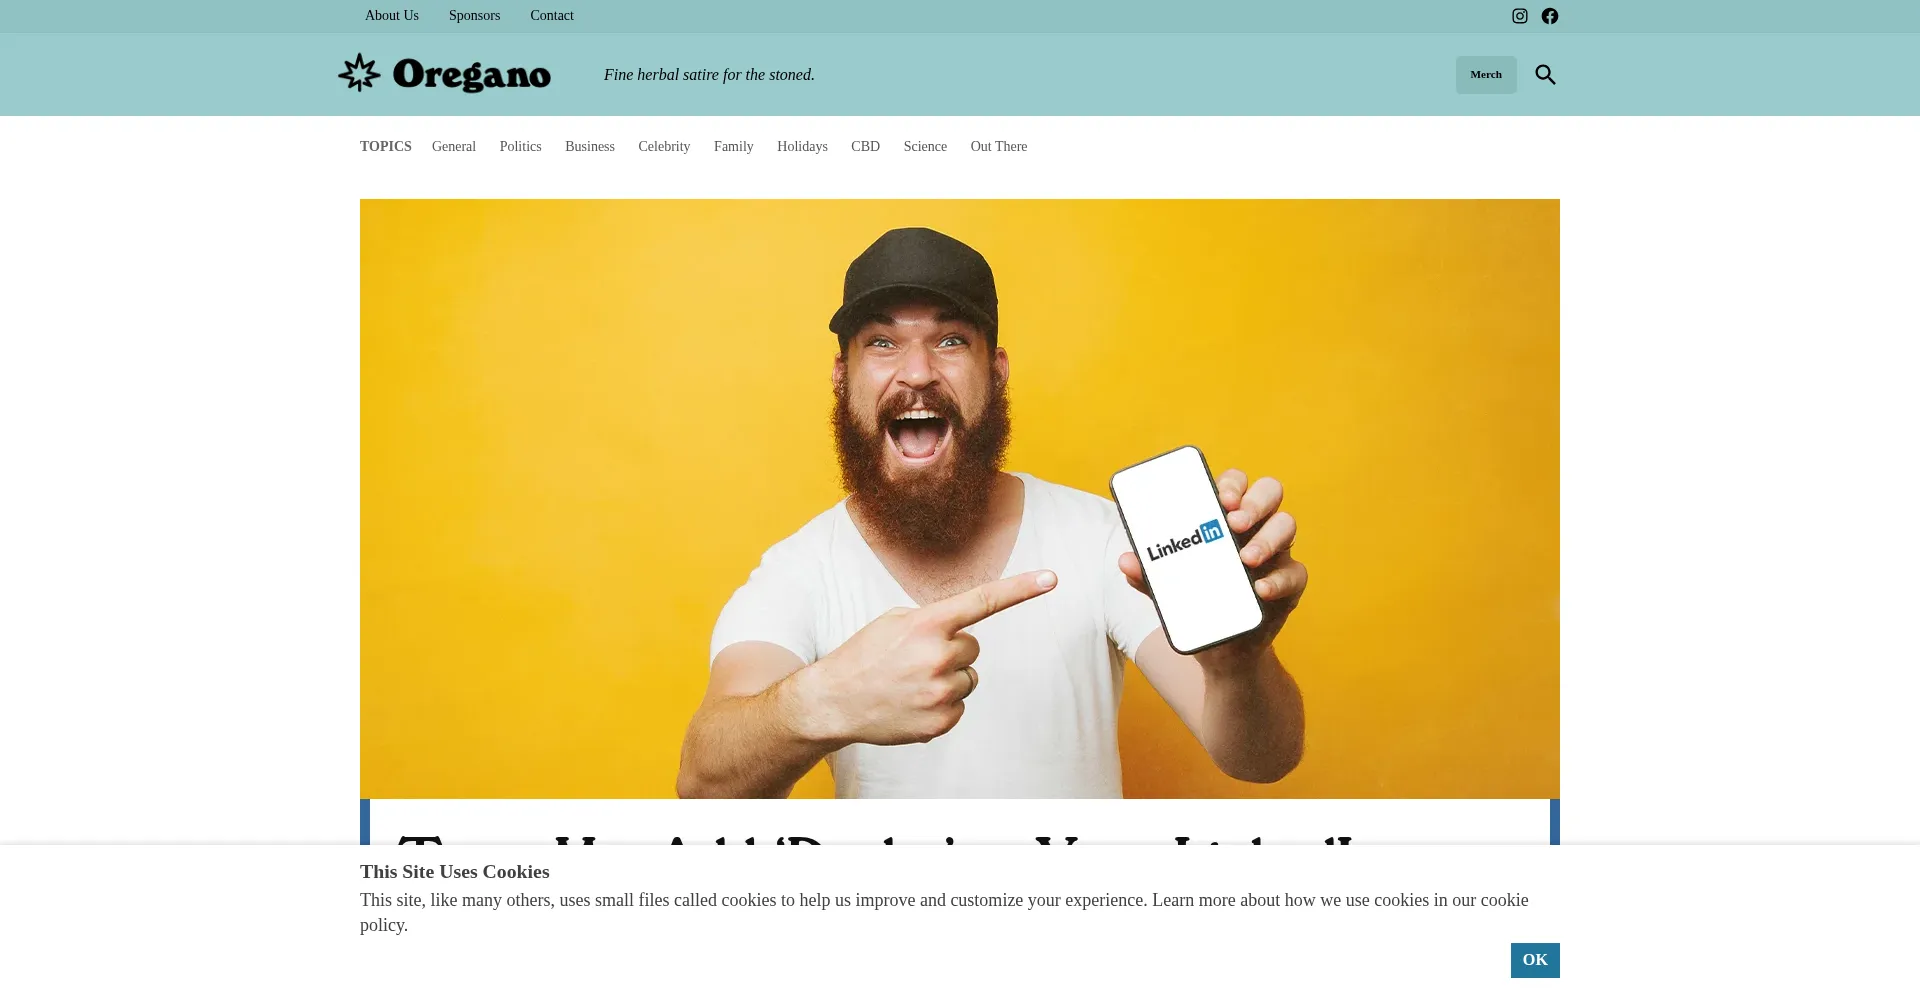
Task: View the Science topic
Action: pos(925,147)
